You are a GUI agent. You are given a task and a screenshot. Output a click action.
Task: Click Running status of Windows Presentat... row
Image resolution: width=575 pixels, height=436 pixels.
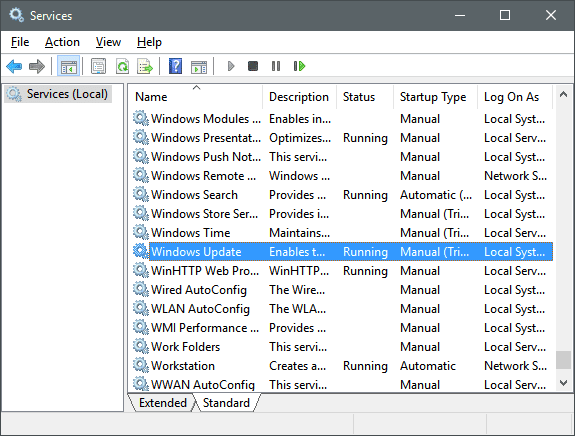[365, 138]
